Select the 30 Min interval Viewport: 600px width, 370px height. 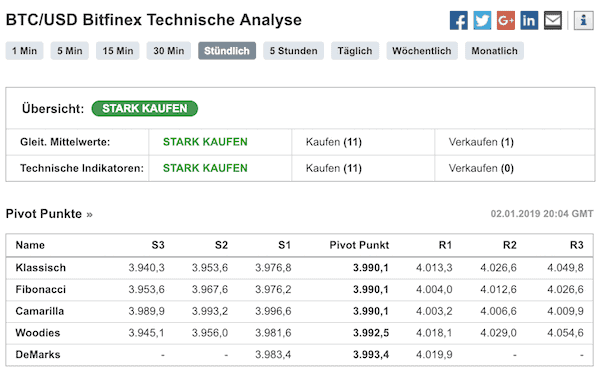click(169, 51)
